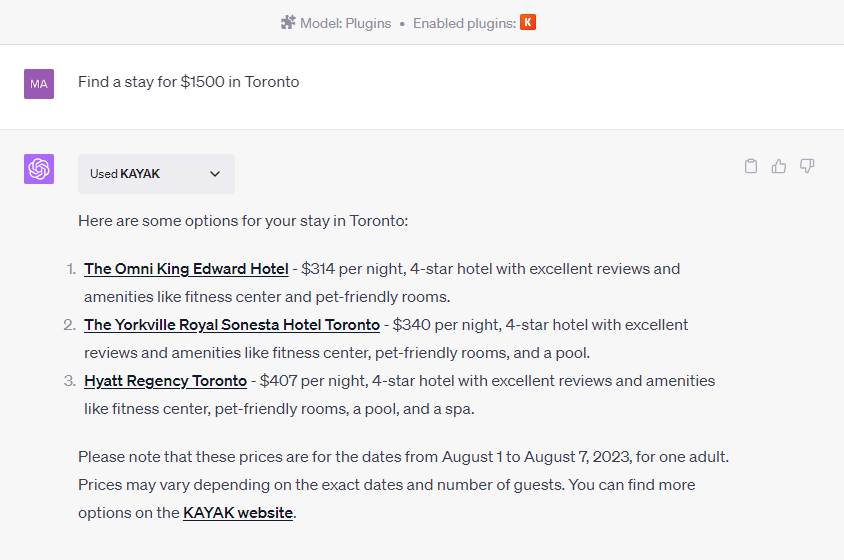Click the purple MA user avatar

coord(39,84)
